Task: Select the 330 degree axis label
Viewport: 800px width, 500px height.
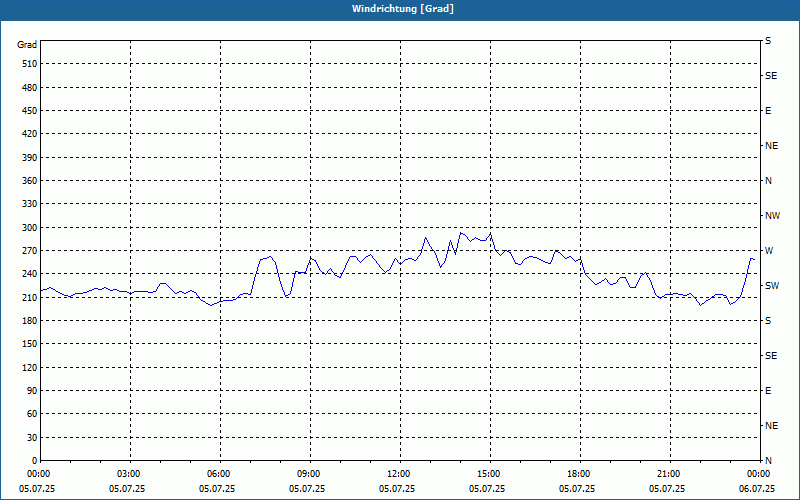Action: pos(30,204)
